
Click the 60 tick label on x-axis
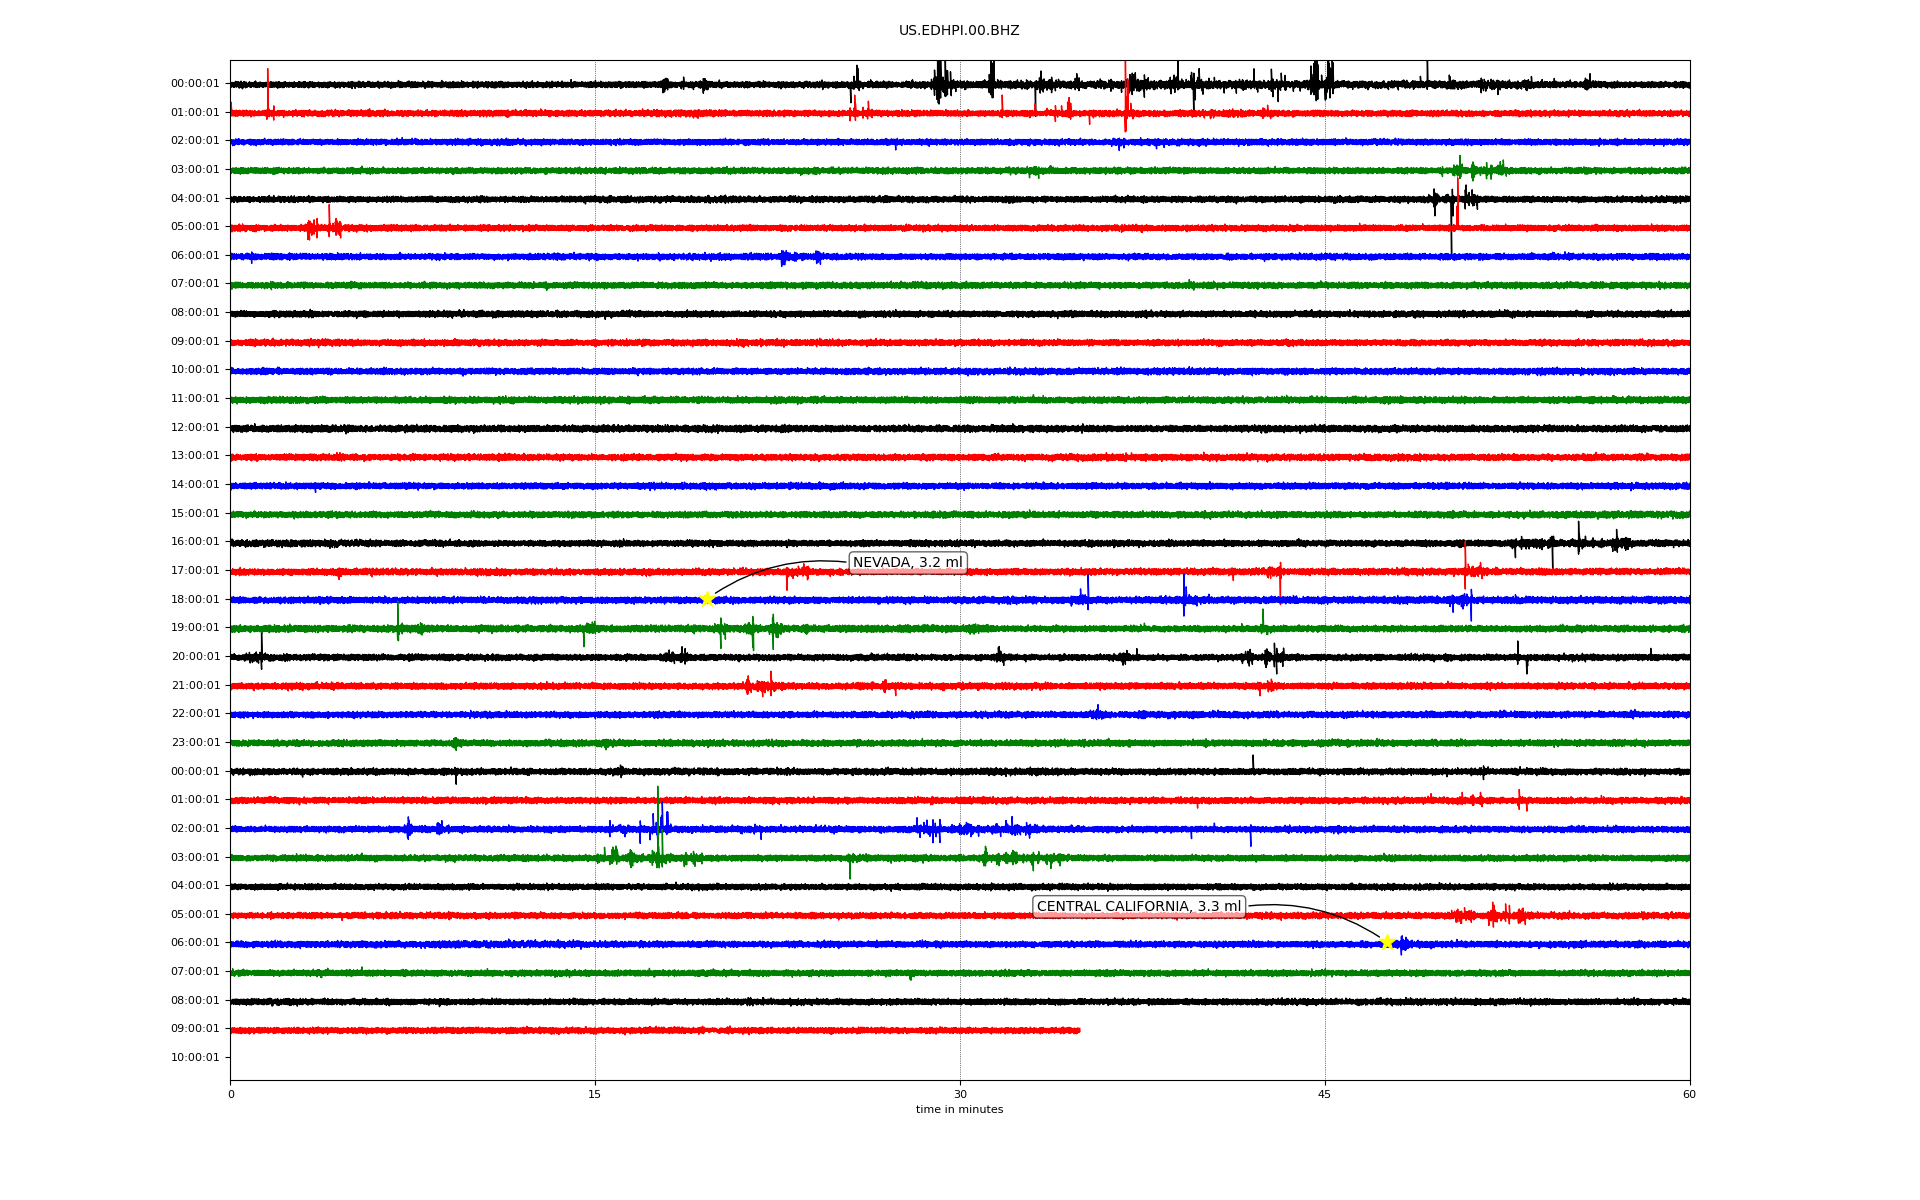(x=1689, y=1094)
